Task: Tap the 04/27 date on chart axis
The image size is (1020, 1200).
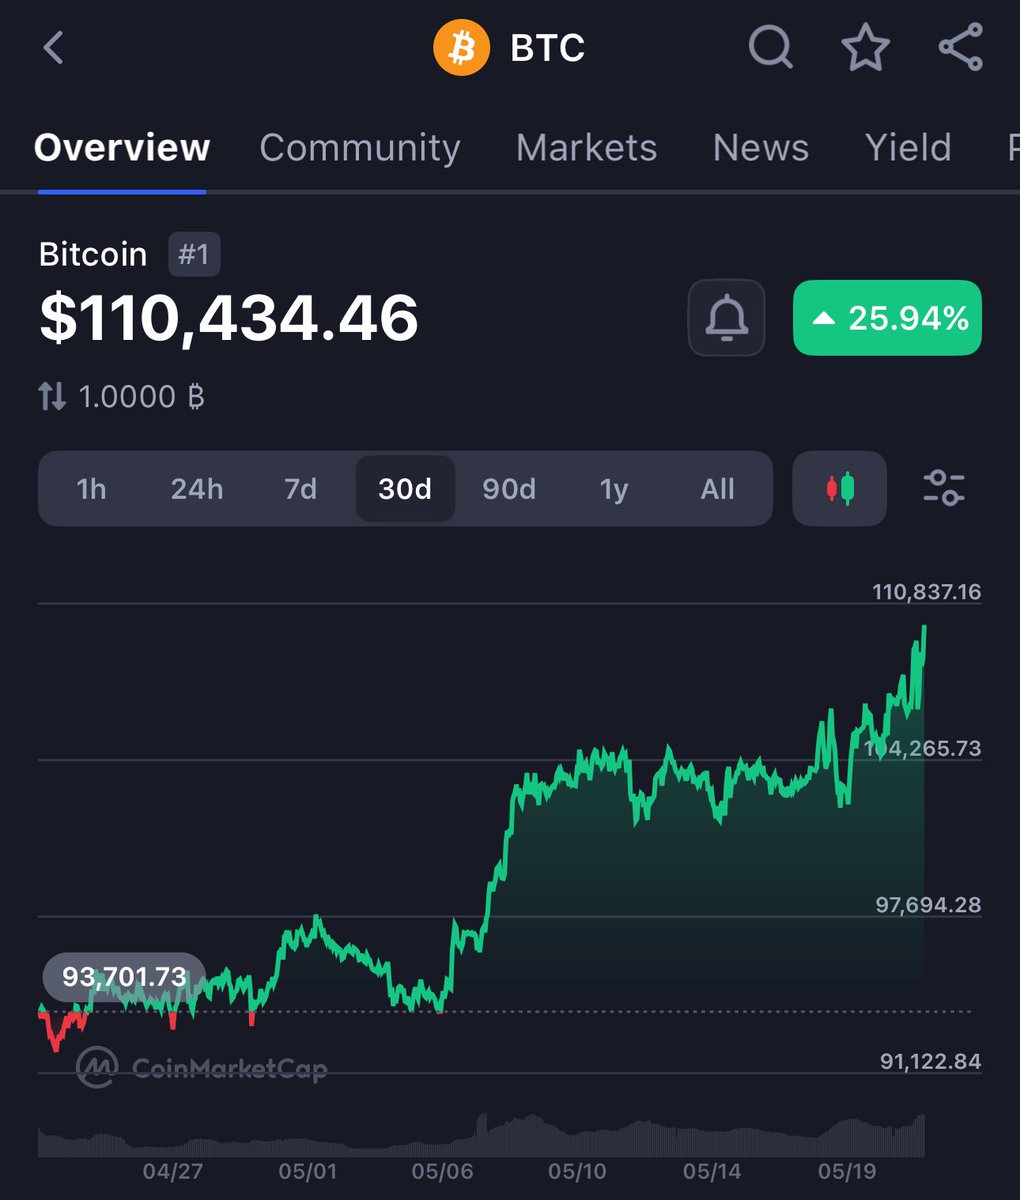Action: 173,1171
